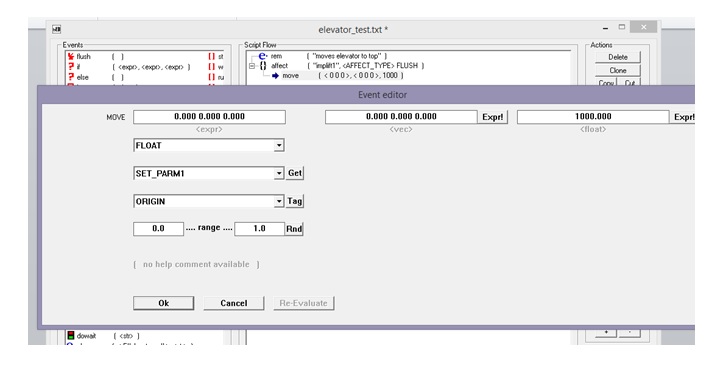
Task: Click the Rnd random button
Action: [x=294, y=229]
